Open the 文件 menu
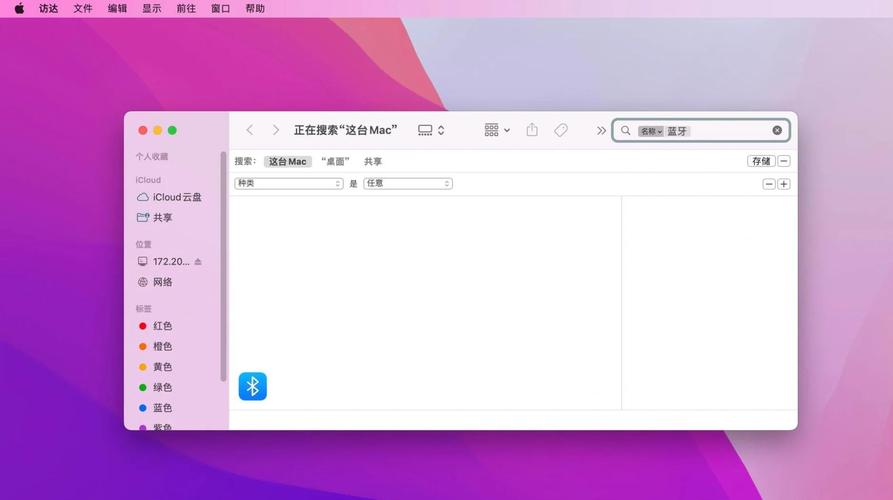Viewport: 893px width, 500px height. tap(83, 9)
